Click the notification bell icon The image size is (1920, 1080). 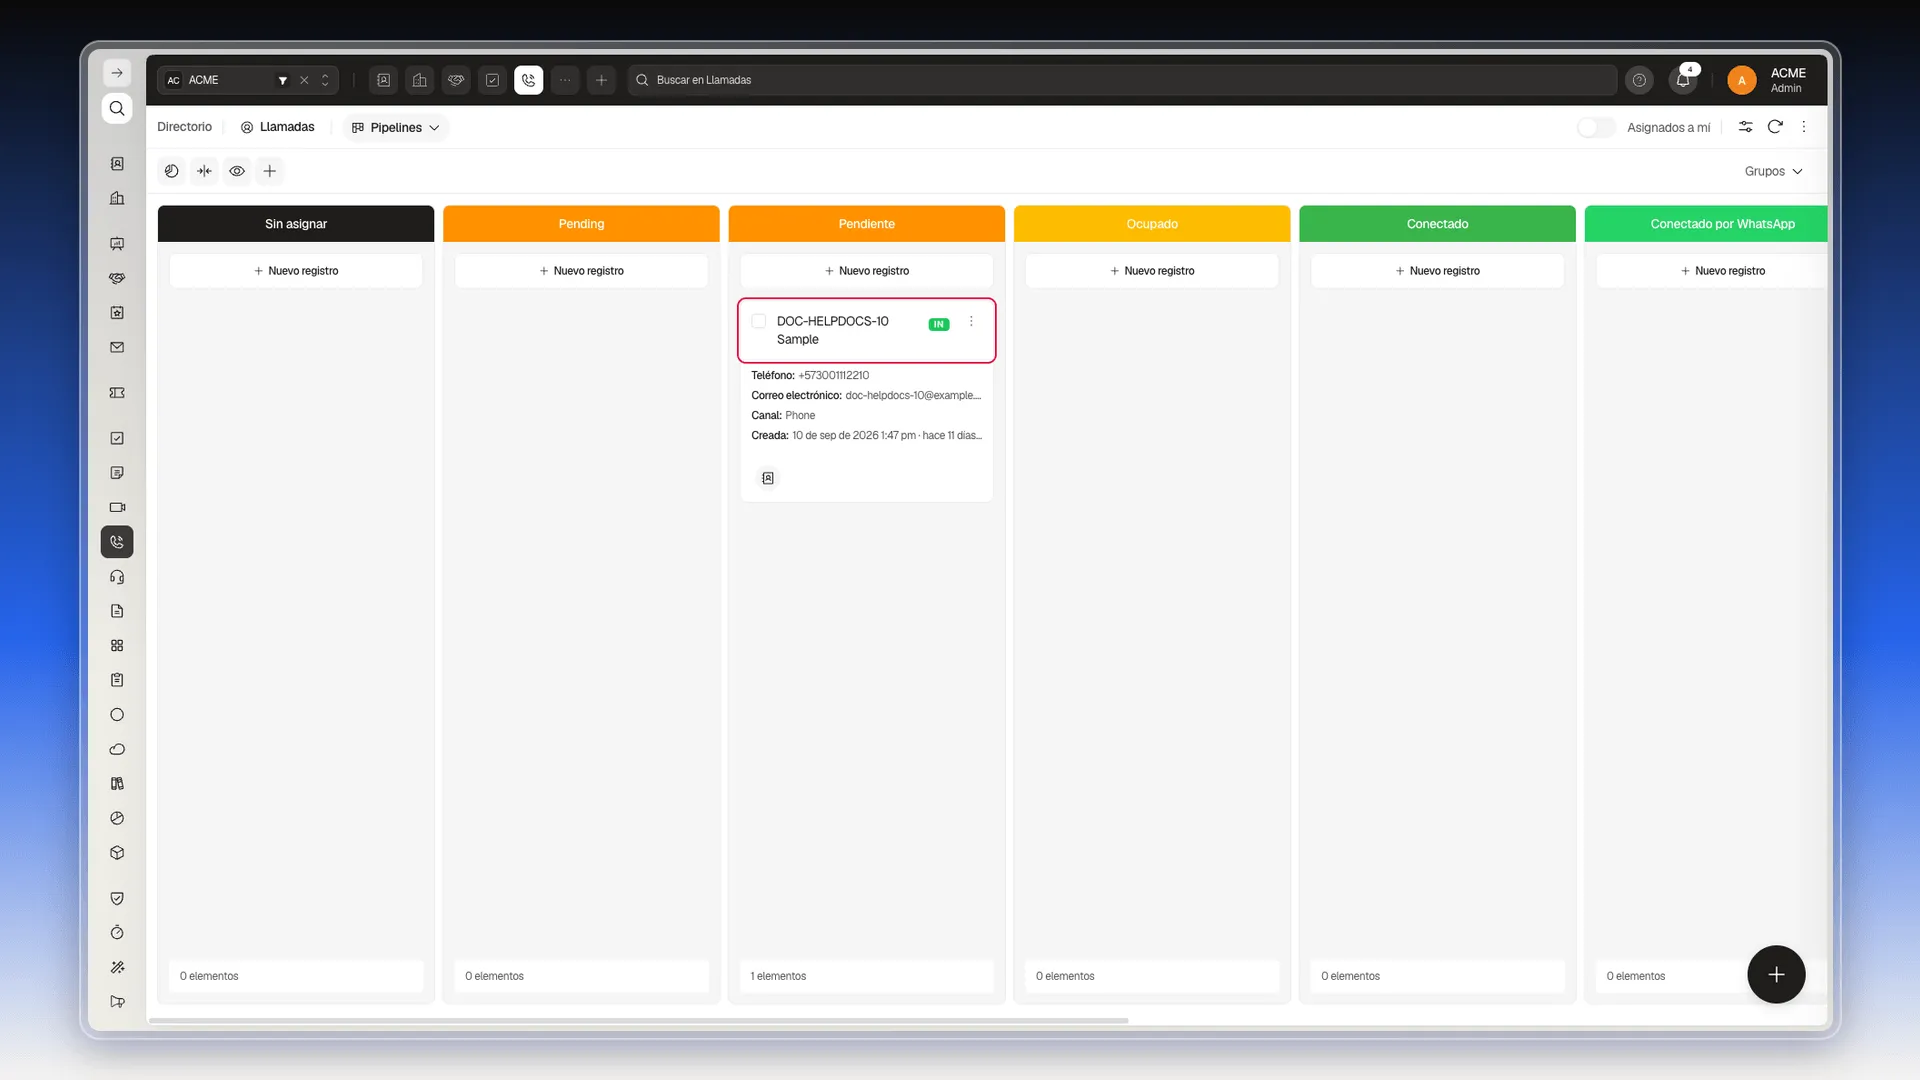(1683, 80)
